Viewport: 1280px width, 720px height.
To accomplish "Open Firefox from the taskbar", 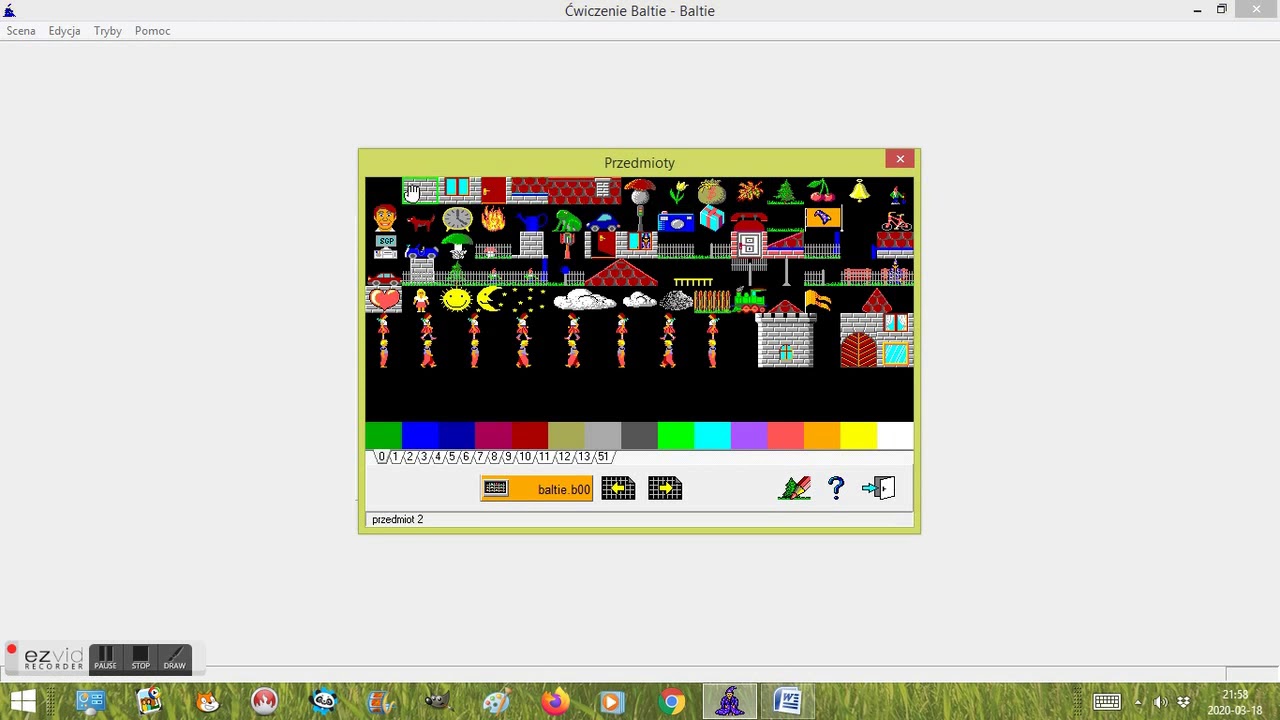I will coord(555,701).
